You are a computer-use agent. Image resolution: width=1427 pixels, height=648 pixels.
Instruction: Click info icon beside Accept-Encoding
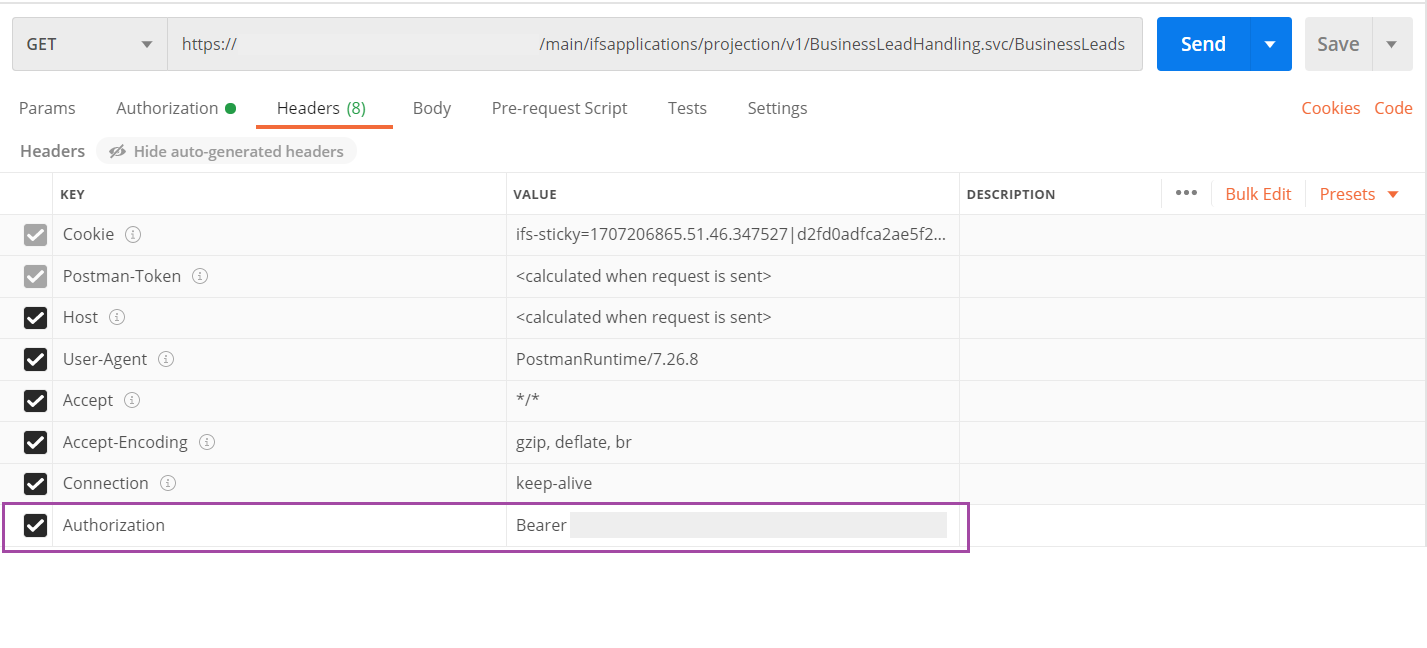[x=207, y=442]
